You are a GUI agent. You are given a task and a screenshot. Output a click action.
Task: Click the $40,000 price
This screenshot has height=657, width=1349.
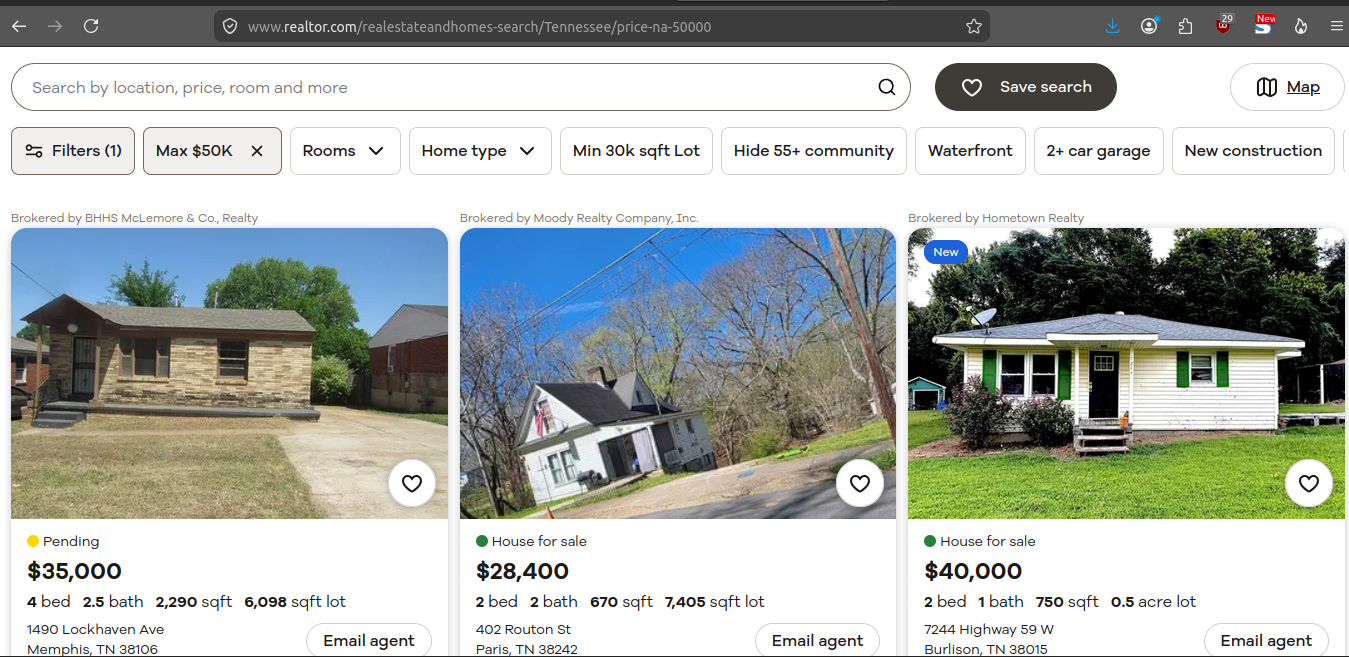click(973, 571)
